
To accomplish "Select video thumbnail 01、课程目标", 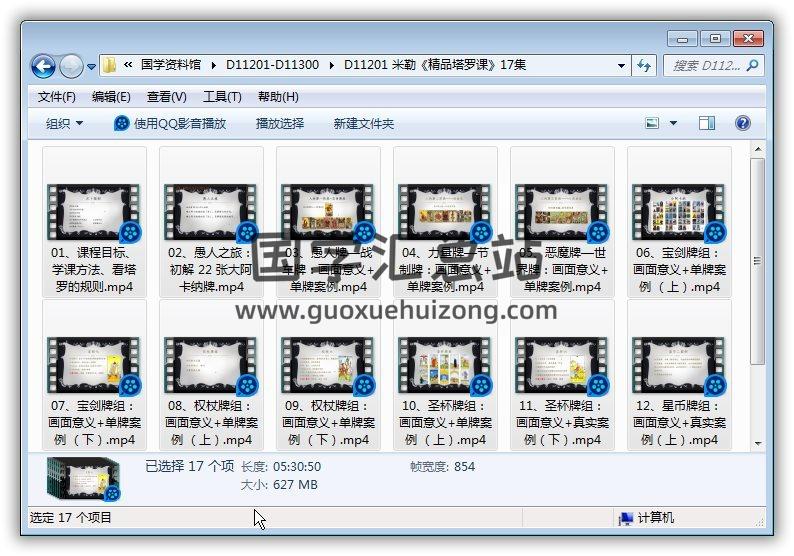I will [94, 212].
